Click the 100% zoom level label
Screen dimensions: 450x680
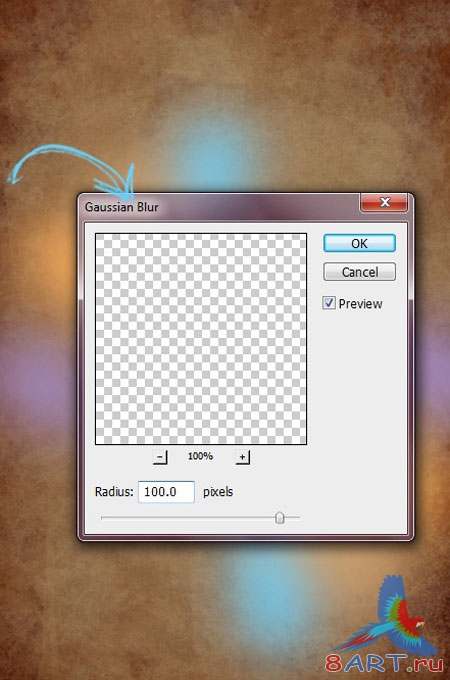coord(200,456)
